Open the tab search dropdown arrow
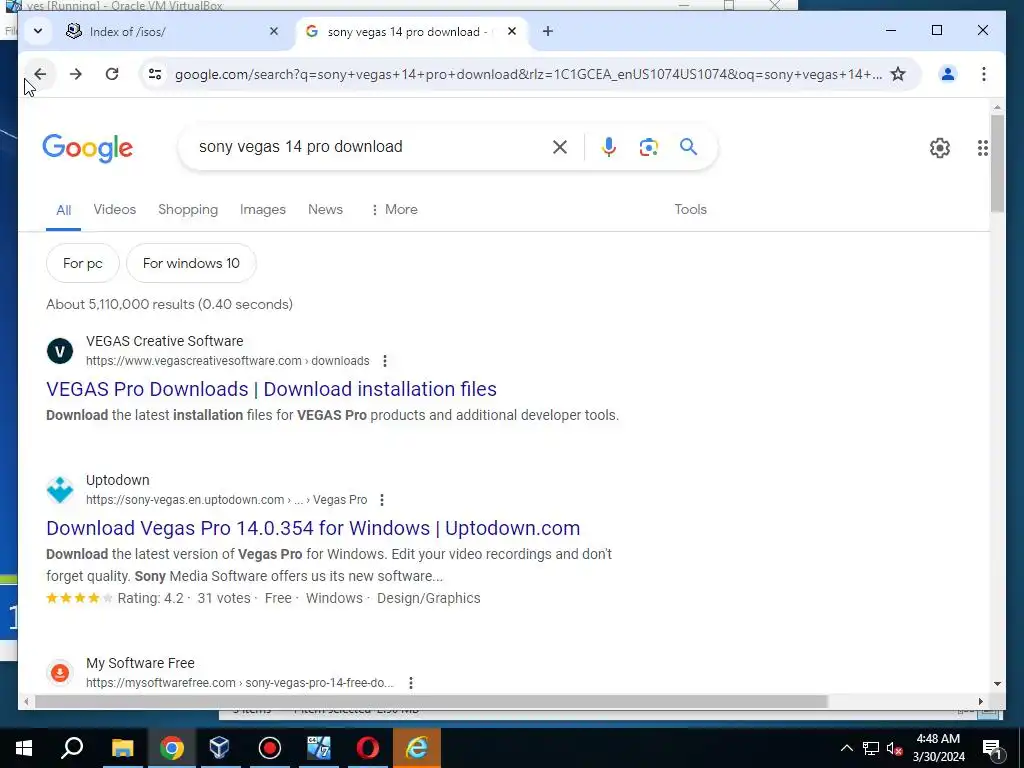 click(38, 31)
